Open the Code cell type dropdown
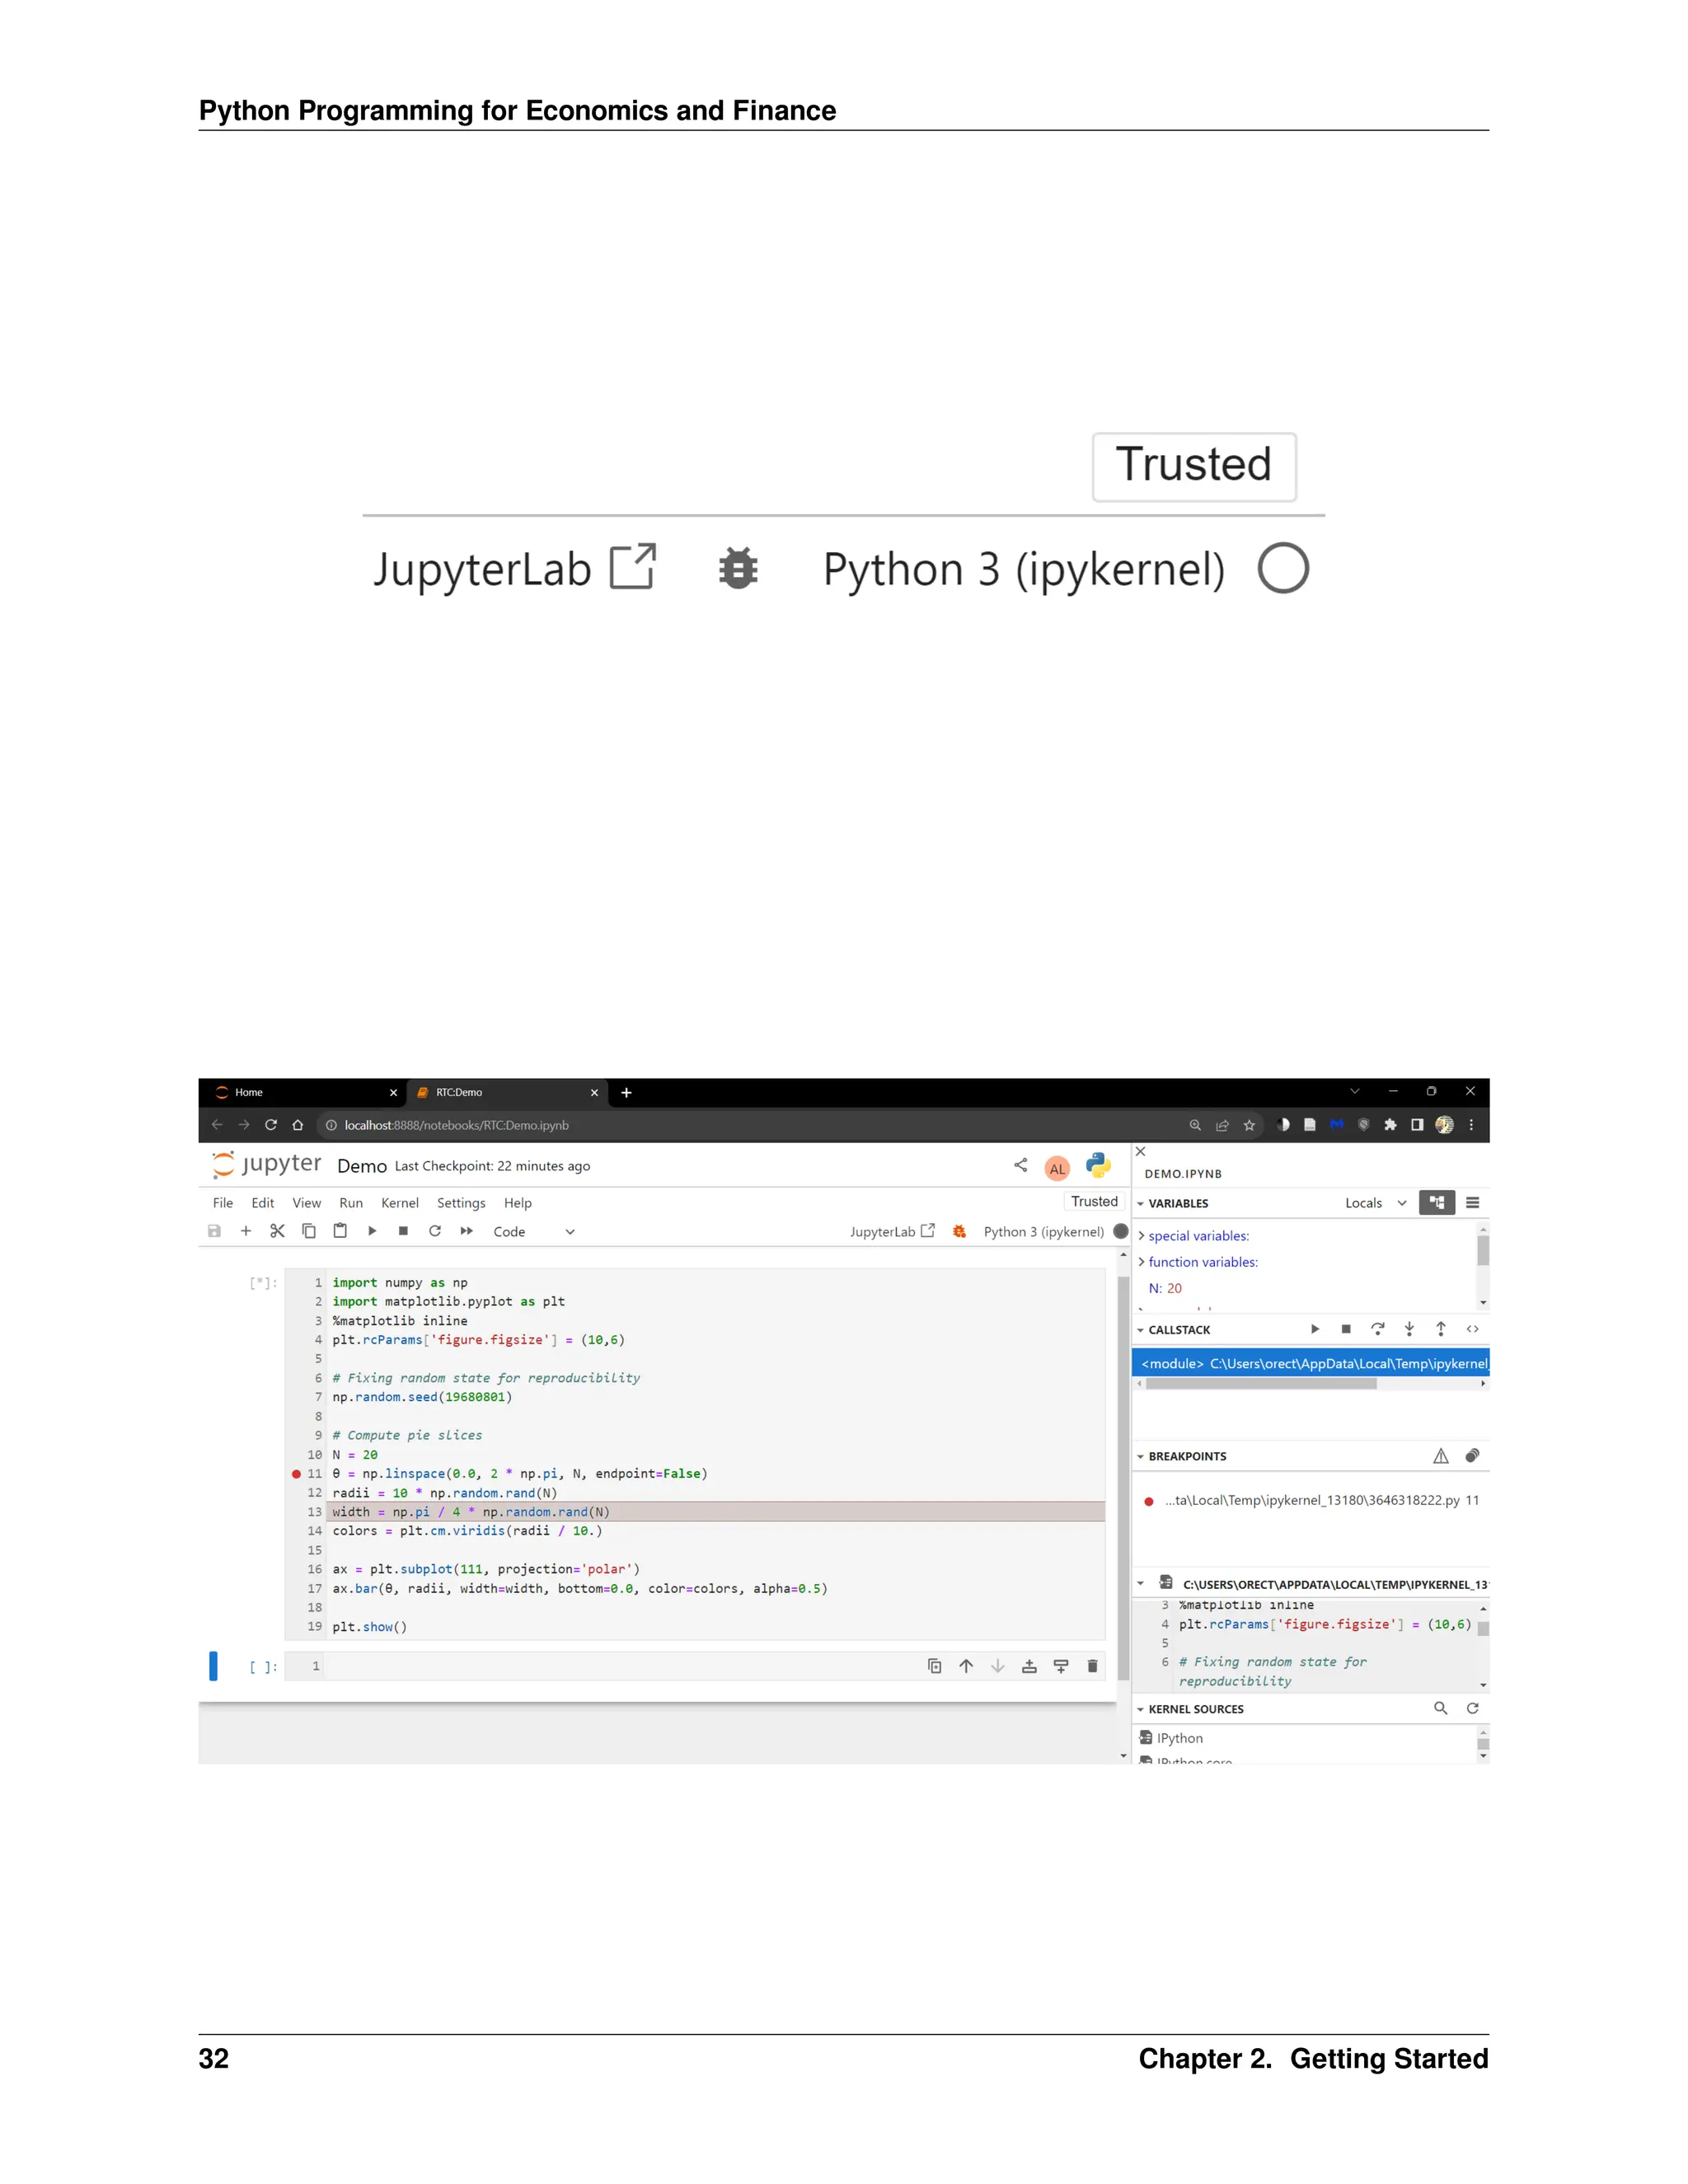Screen dimensions: 1688x2184 pyautogui.click(x=534, y=1232)
